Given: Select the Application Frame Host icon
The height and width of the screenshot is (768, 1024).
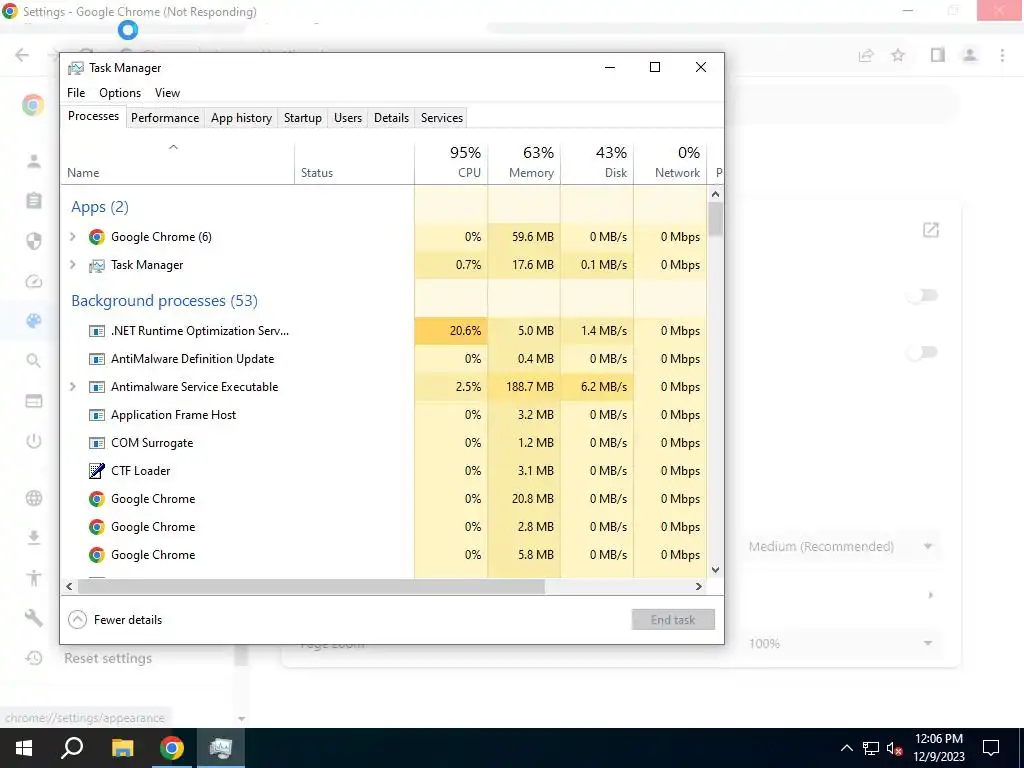Looking at the screenshot, I should point(97,415).
